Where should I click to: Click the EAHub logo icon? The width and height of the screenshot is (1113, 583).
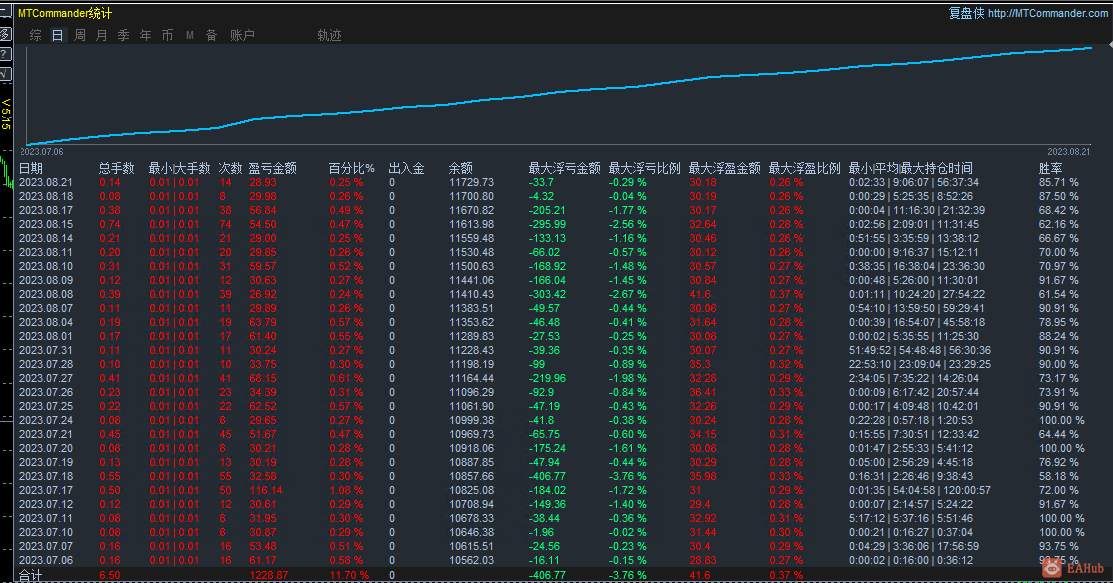click(x=1050, y=567)
